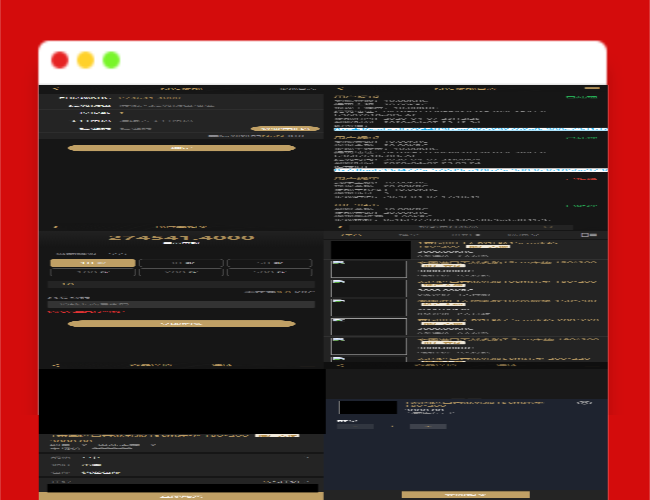Select the highlighted gold amount option in the top row

92,263
